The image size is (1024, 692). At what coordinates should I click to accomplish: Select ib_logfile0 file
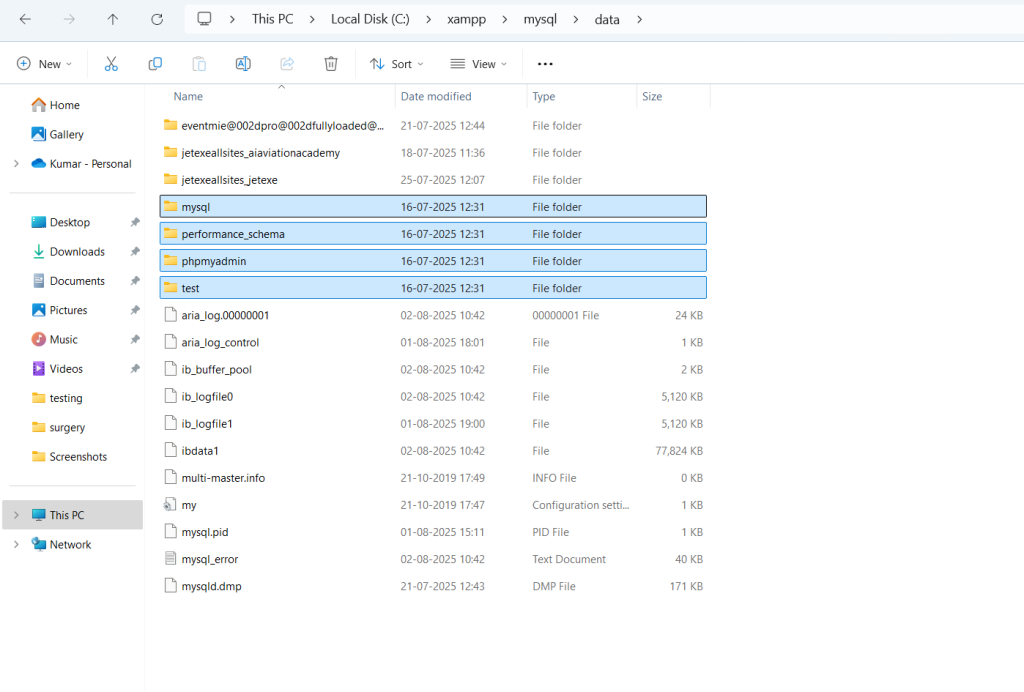[x=433, y=397]
